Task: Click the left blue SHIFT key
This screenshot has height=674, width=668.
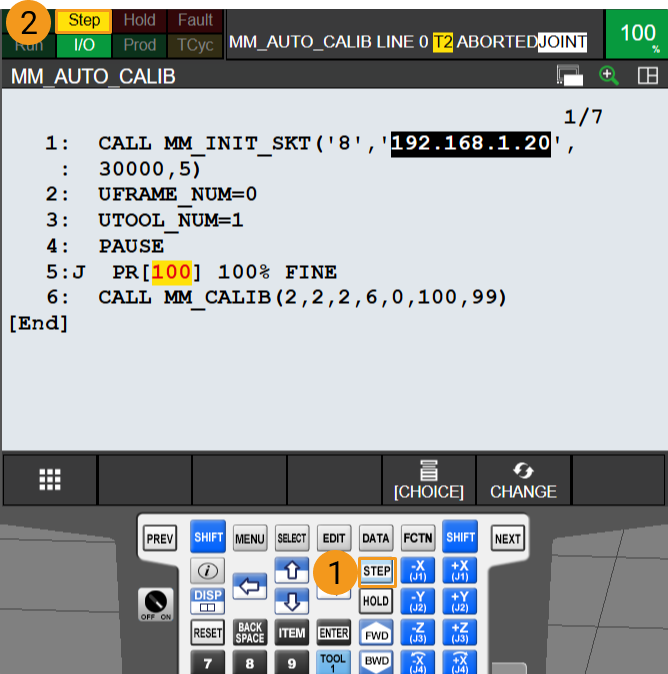Action: [208, 537]
